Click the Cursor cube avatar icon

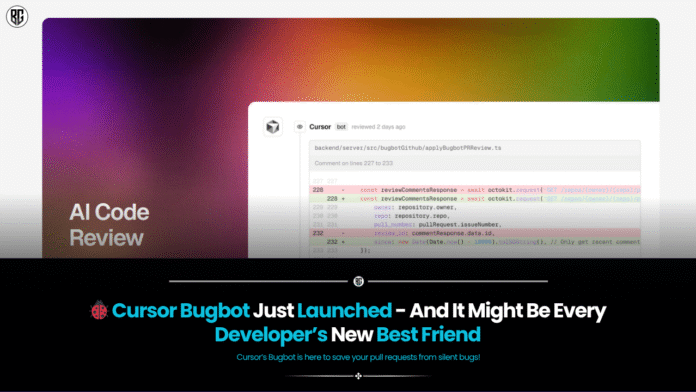(273, 127)
